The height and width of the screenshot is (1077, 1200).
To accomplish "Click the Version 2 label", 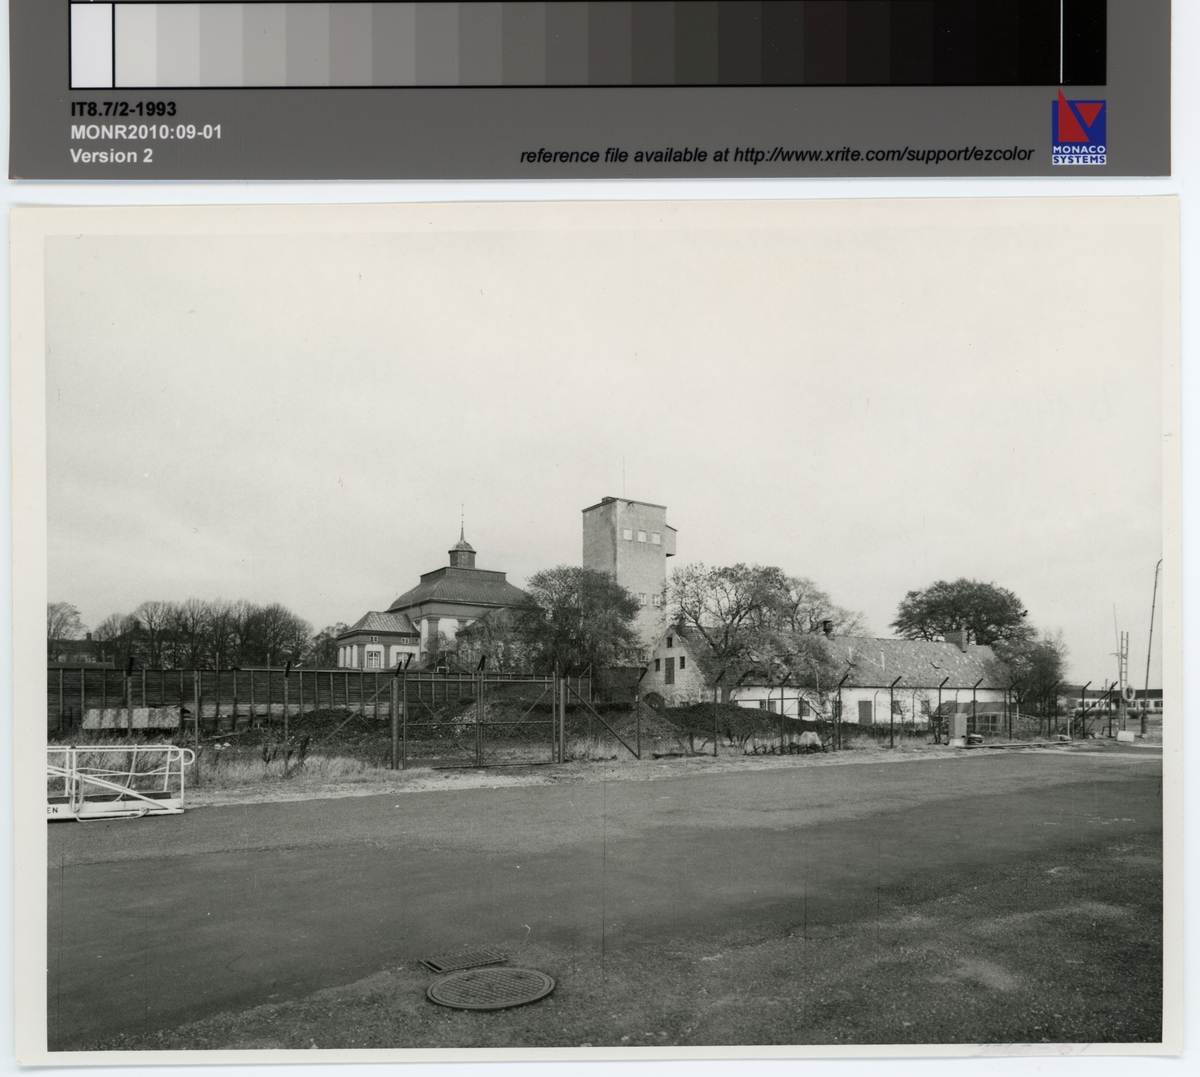I will (111, 155).
